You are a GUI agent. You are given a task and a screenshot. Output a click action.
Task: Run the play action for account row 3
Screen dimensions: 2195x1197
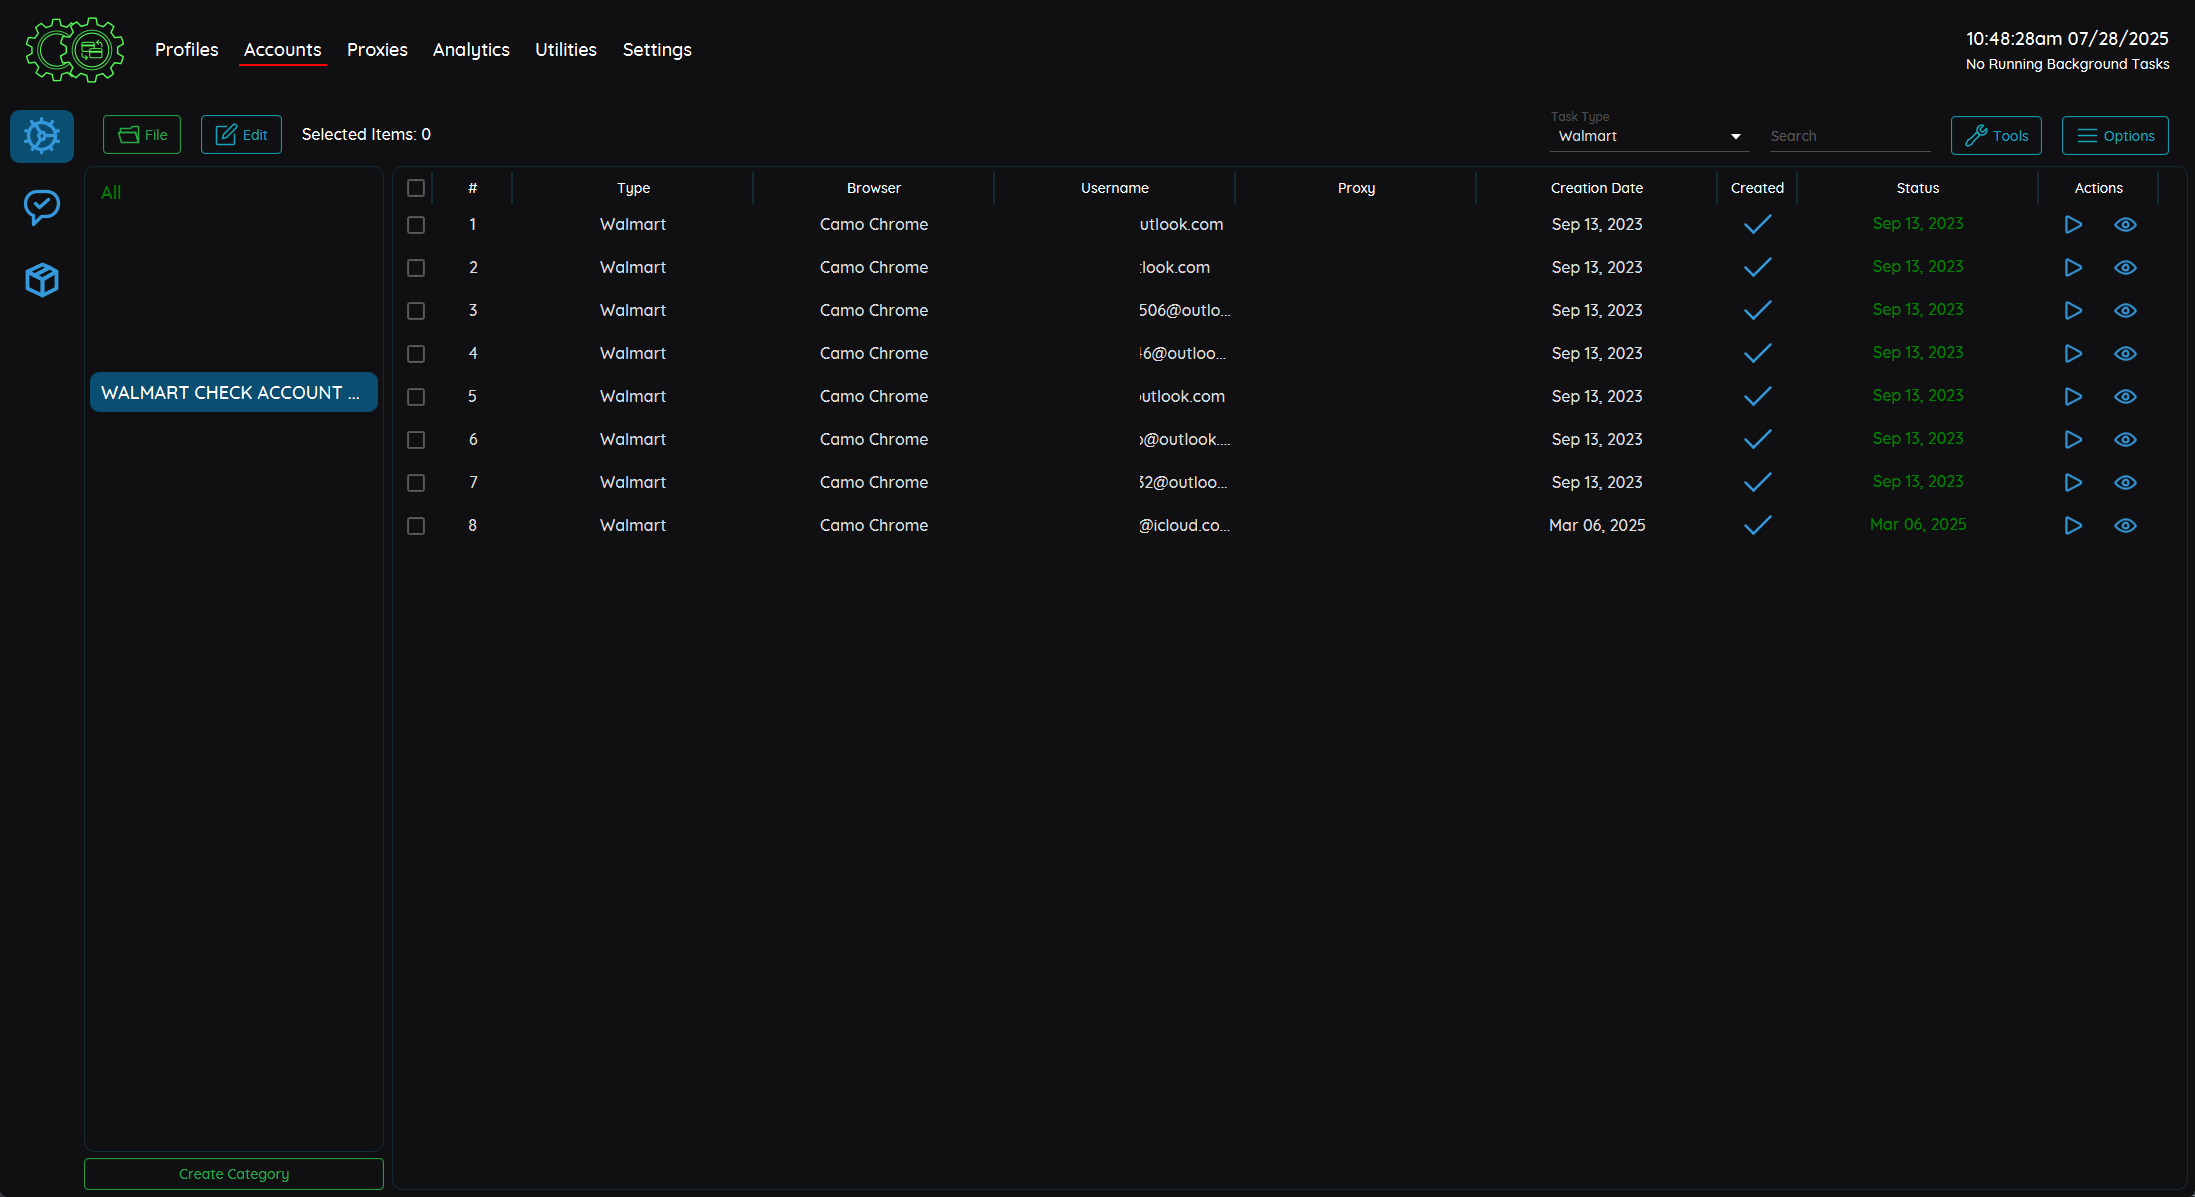(x=2073, y=311)
